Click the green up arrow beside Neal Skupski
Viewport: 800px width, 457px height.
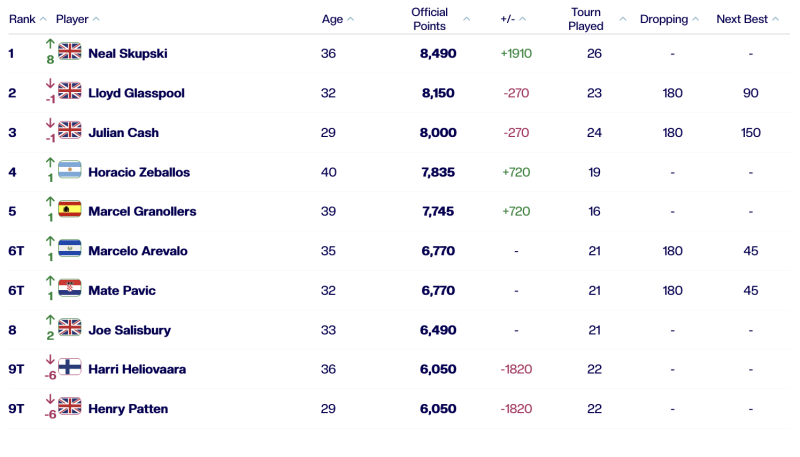tap(50, 44)
